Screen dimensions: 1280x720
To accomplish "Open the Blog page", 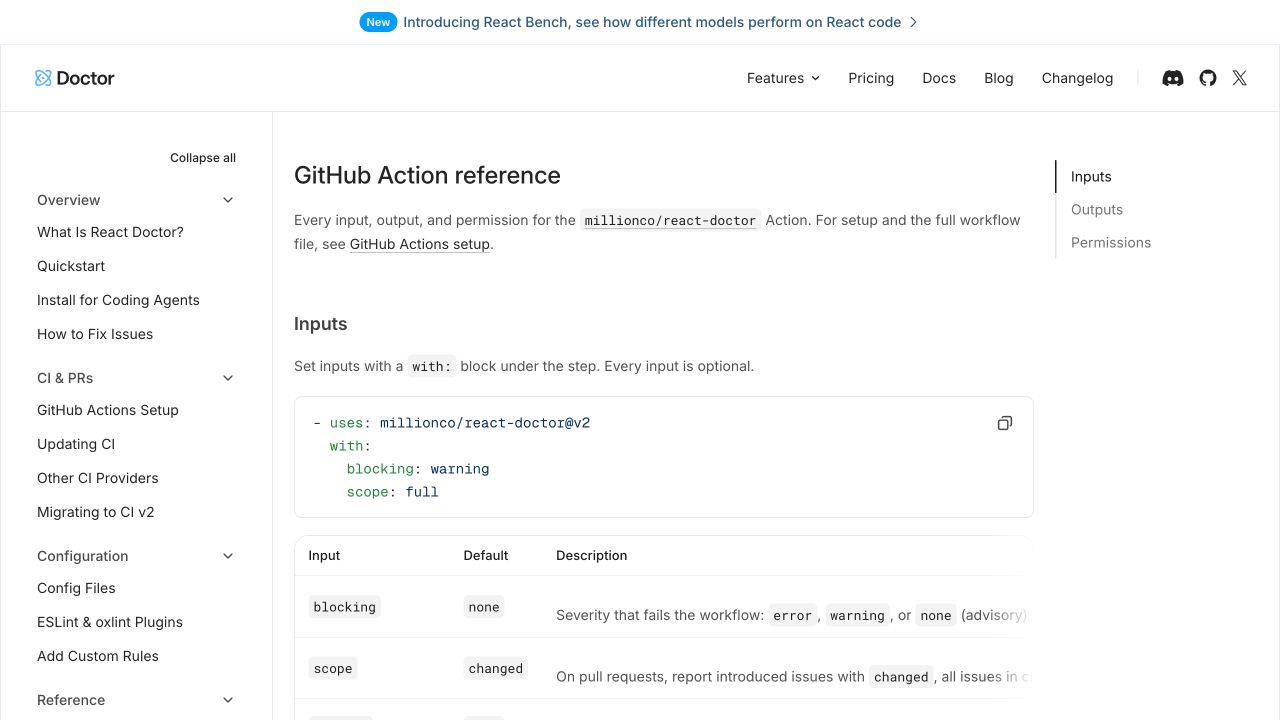I will [x=999, y=78].
